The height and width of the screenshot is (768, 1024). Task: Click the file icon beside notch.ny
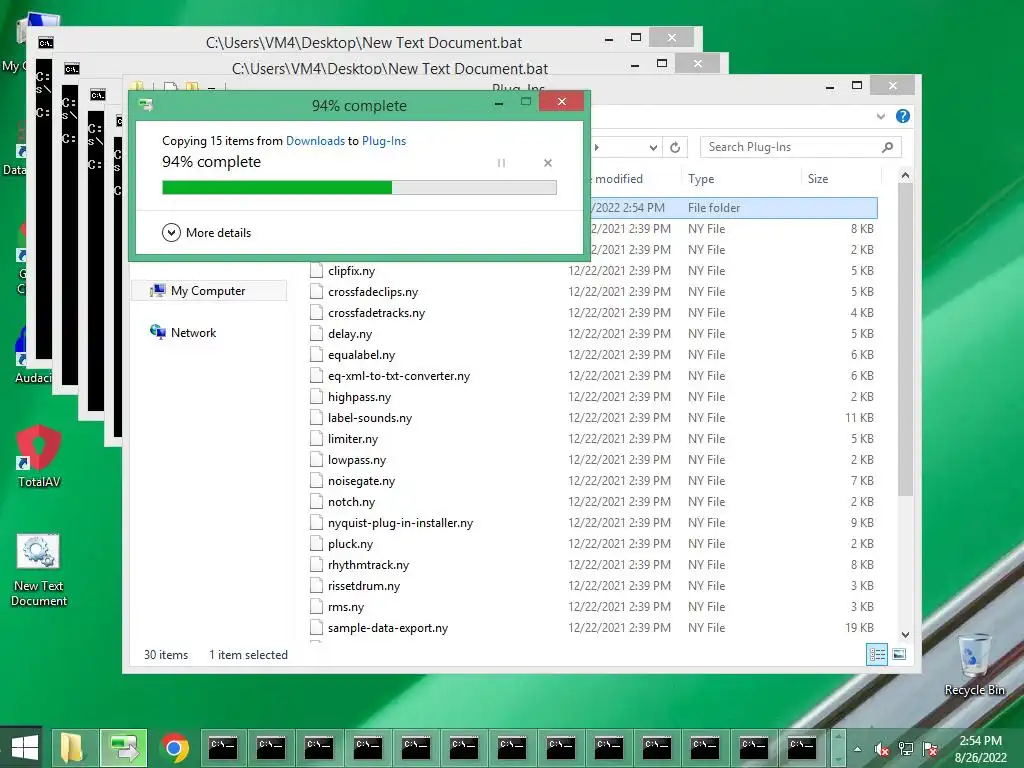pyautogui.click(x=316, y=502)
